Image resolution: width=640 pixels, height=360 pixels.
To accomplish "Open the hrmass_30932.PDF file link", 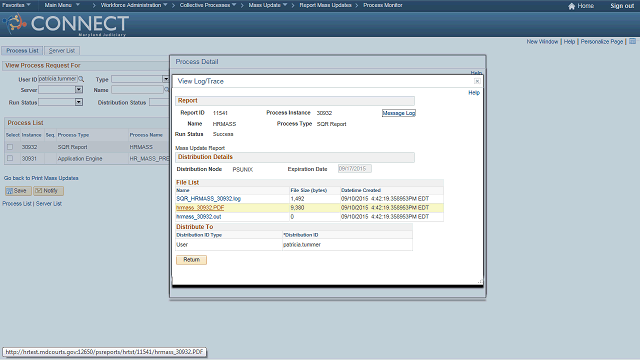I will click(x=200, y=208).
